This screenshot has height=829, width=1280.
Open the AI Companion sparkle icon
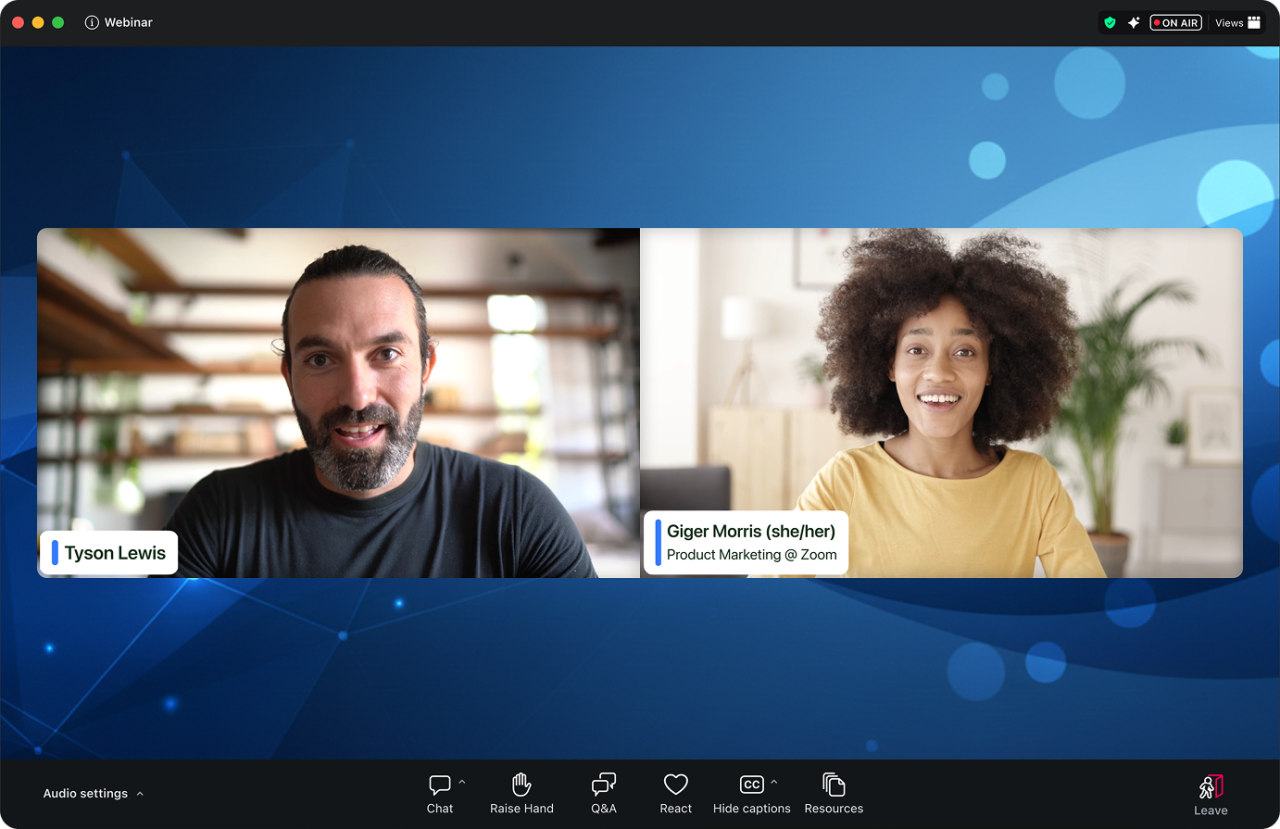pyautogui.click(x=1134, y=23)
